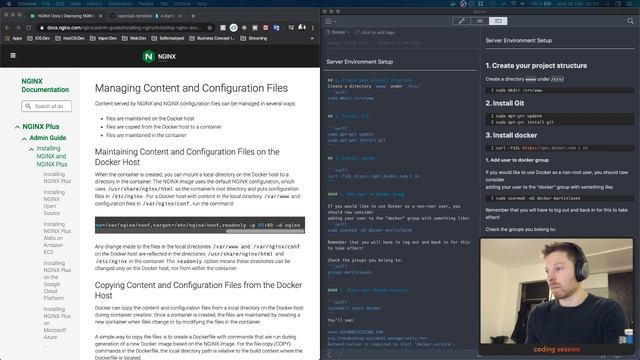Click the Search all docs field
Screen dimensions: 640x360
47,106
